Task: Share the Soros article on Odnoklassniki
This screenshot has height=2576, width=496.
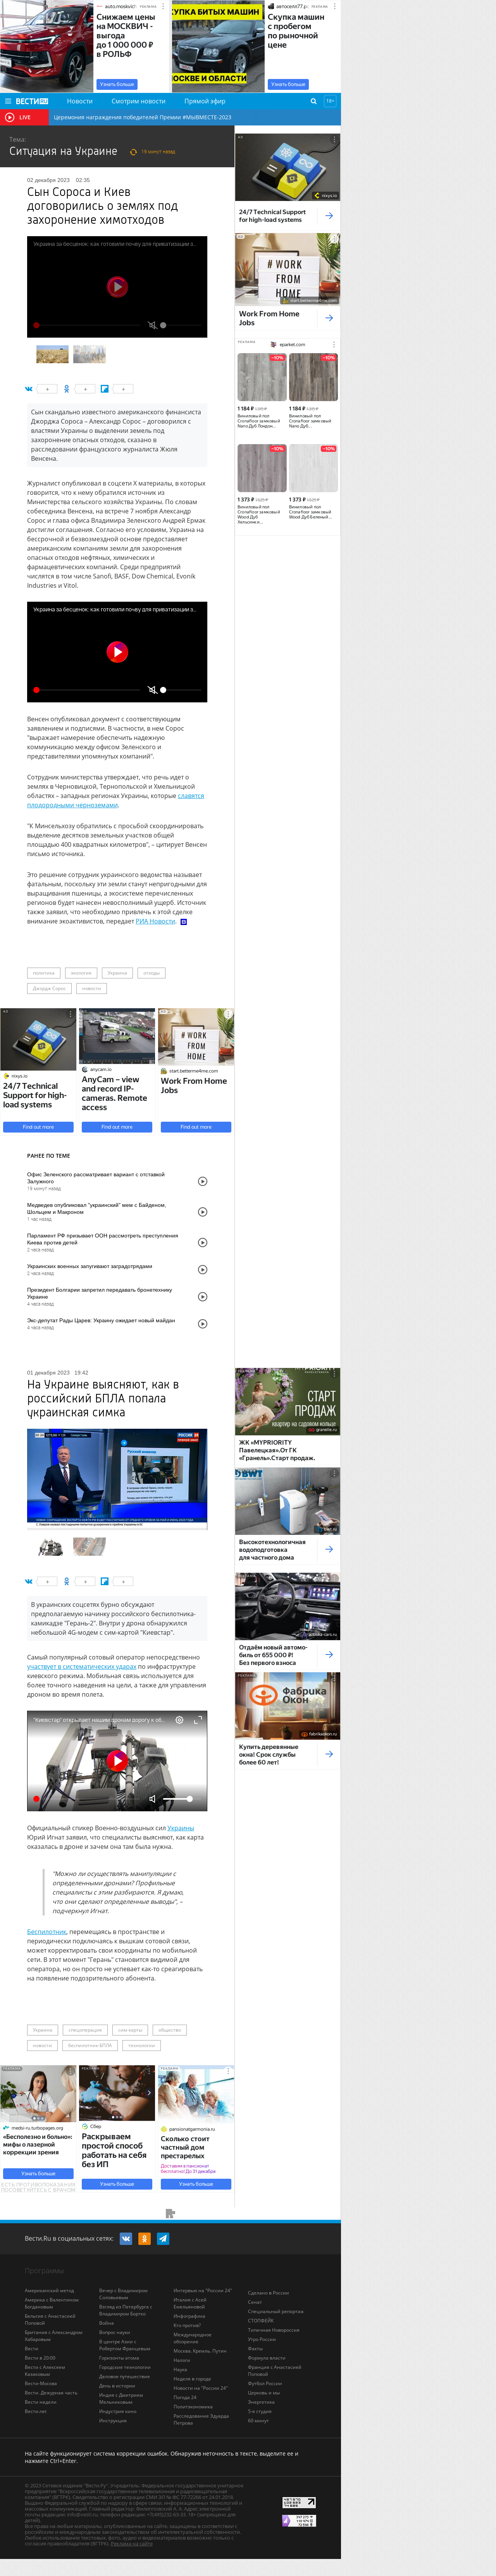Action: [67, 389]
